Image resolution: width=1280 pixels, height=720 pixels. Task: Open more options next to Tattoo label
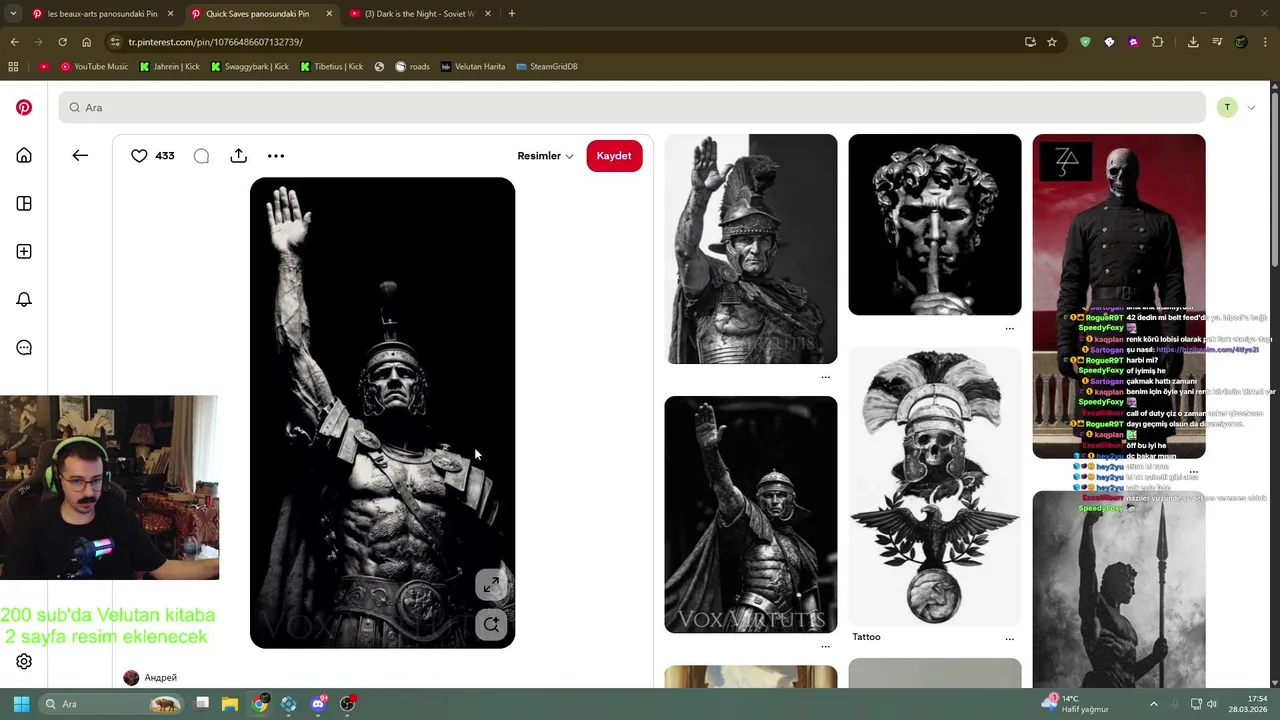(1009, 638)
